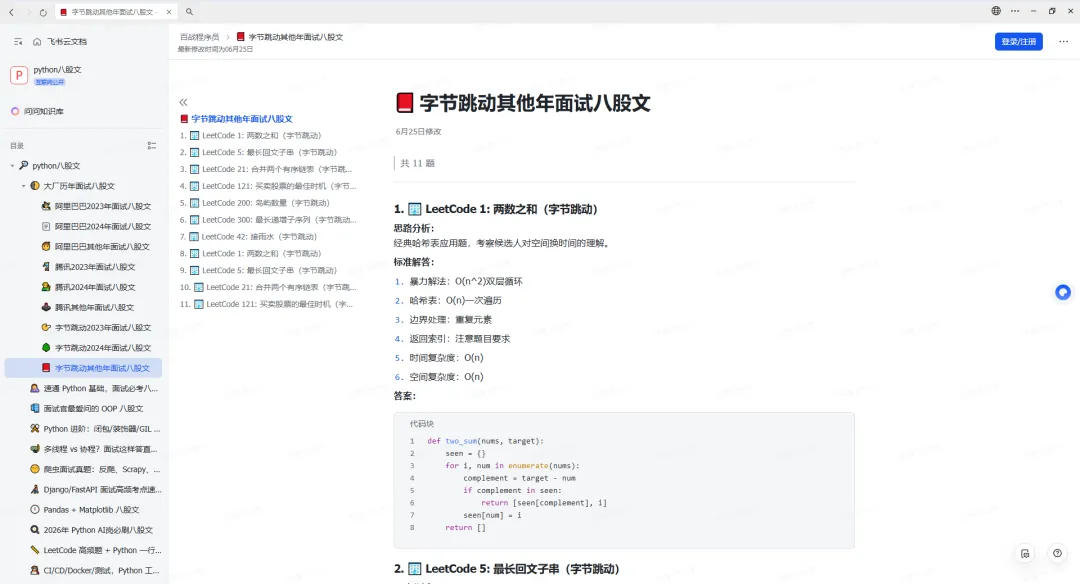
Task: Jump to outline item 2 LeetCode 5 最长回文子串
Action: point(258,152)
